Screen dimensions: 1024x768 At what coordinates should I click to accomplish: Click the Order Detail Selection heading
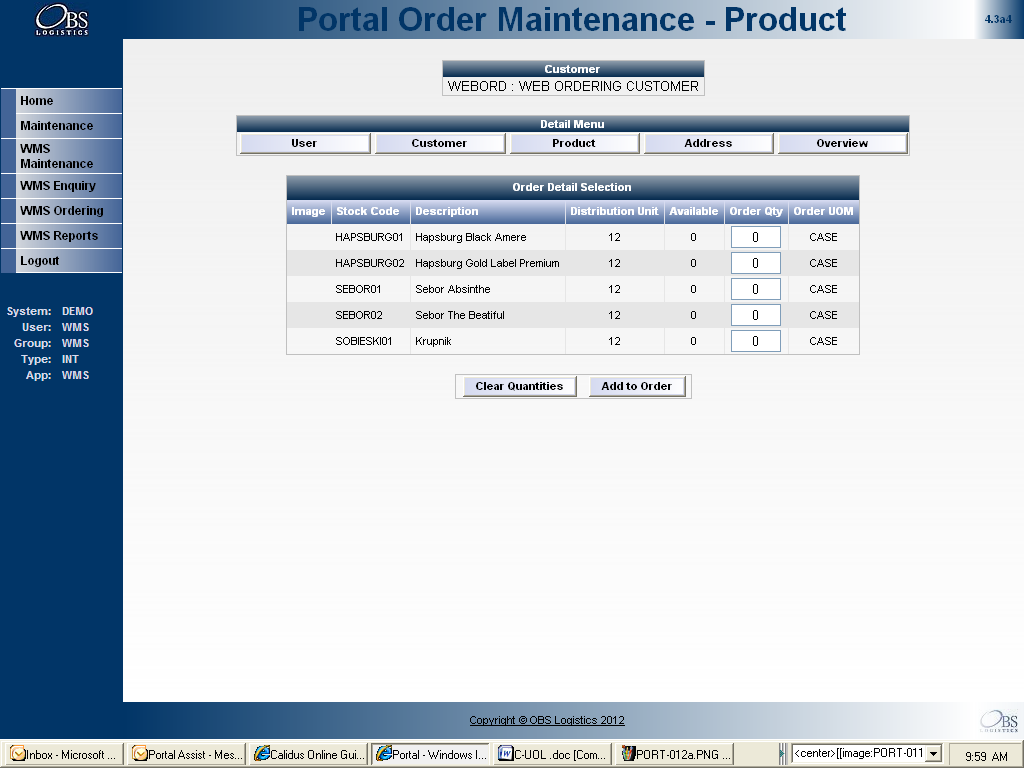coord(572,187)
